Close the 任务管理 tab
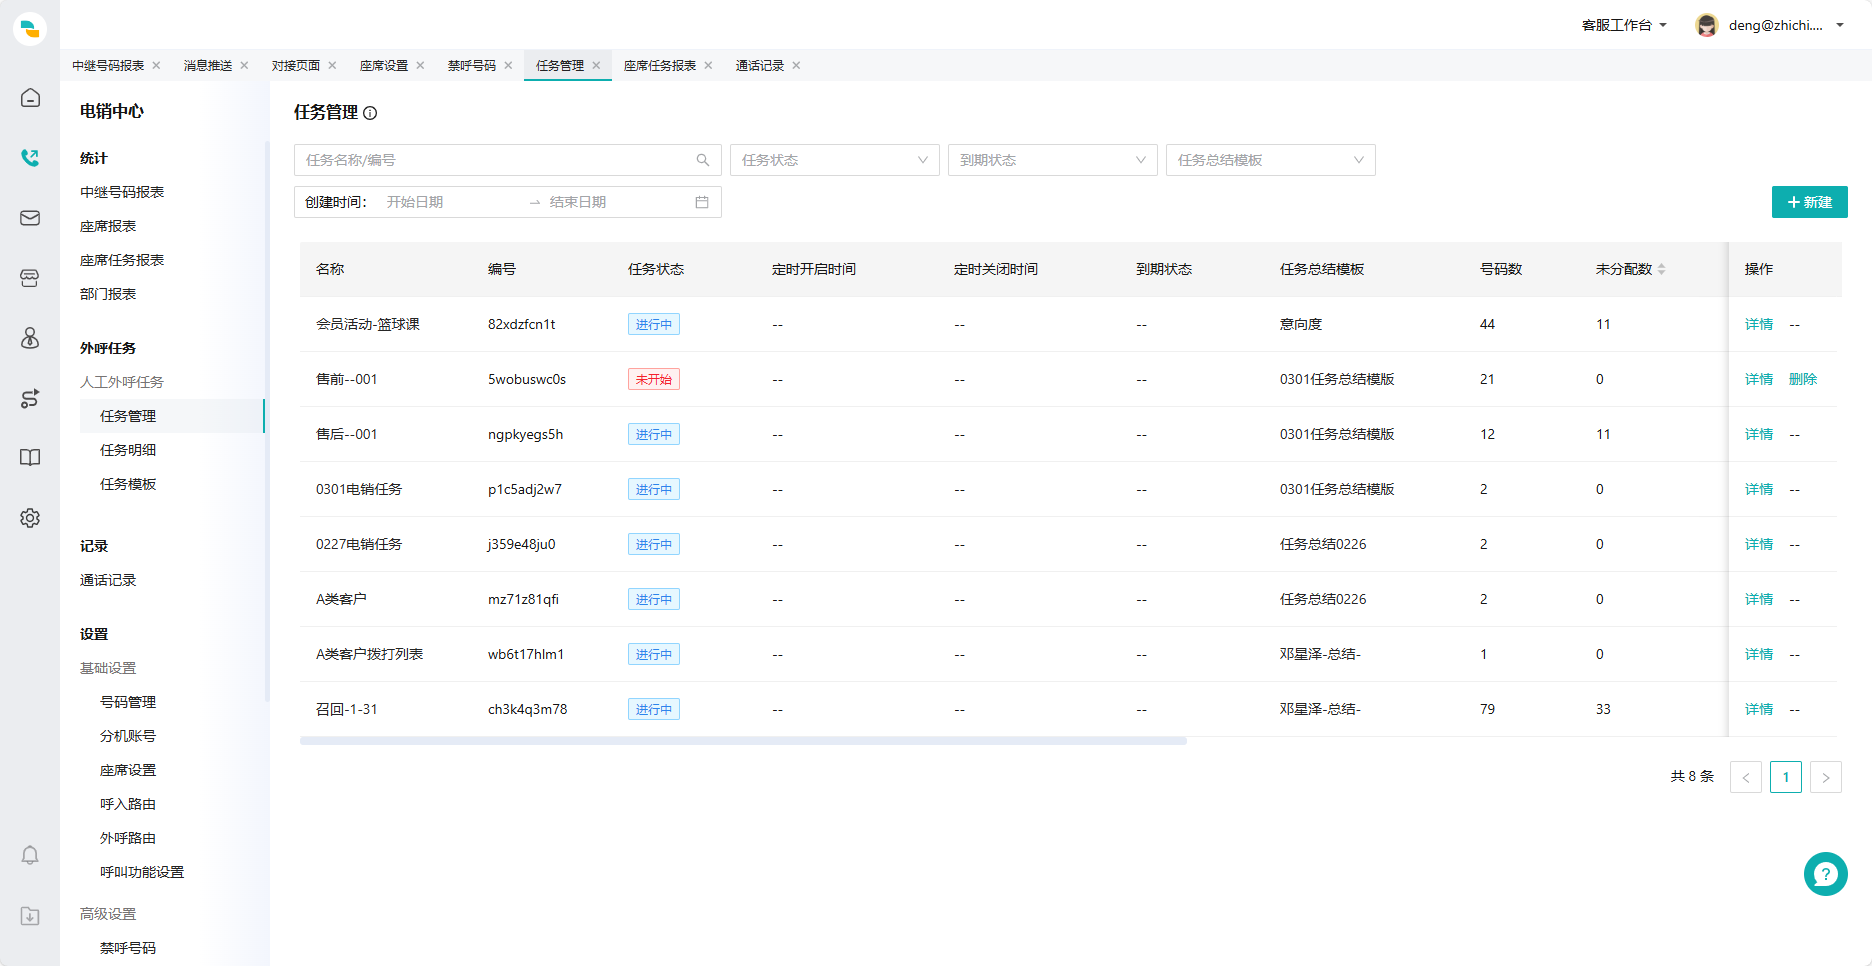The height and width of the screenshot is (966, 1872). click(596, 65)
